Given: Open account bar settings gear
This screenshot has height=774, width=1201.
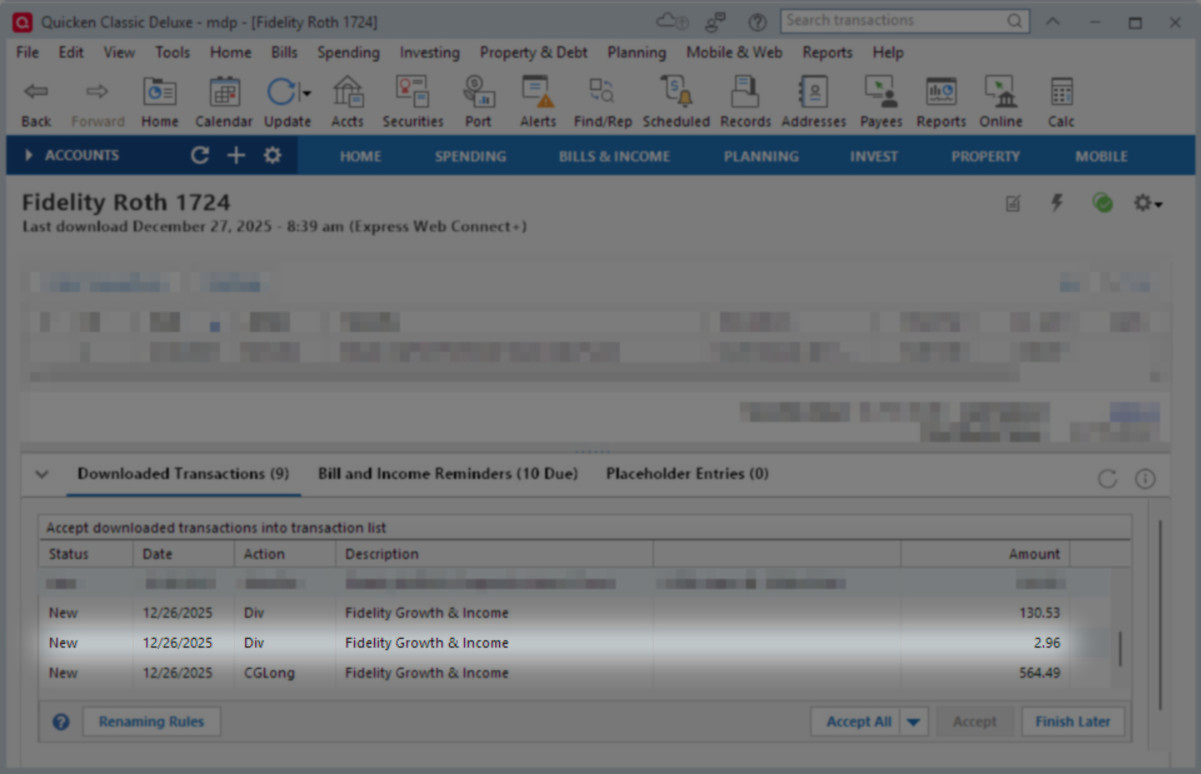Looking at the screenshot, I should (x=272, y=156).
